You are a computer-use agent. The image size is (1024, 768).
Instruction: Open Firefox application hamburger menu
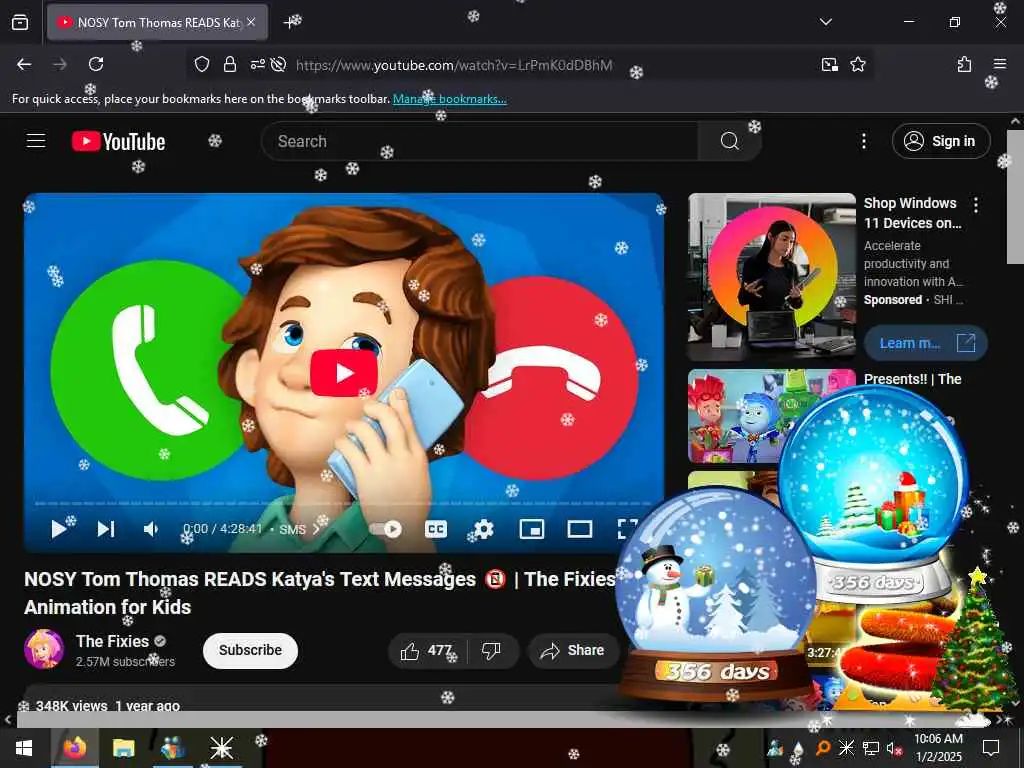[999, 64]
